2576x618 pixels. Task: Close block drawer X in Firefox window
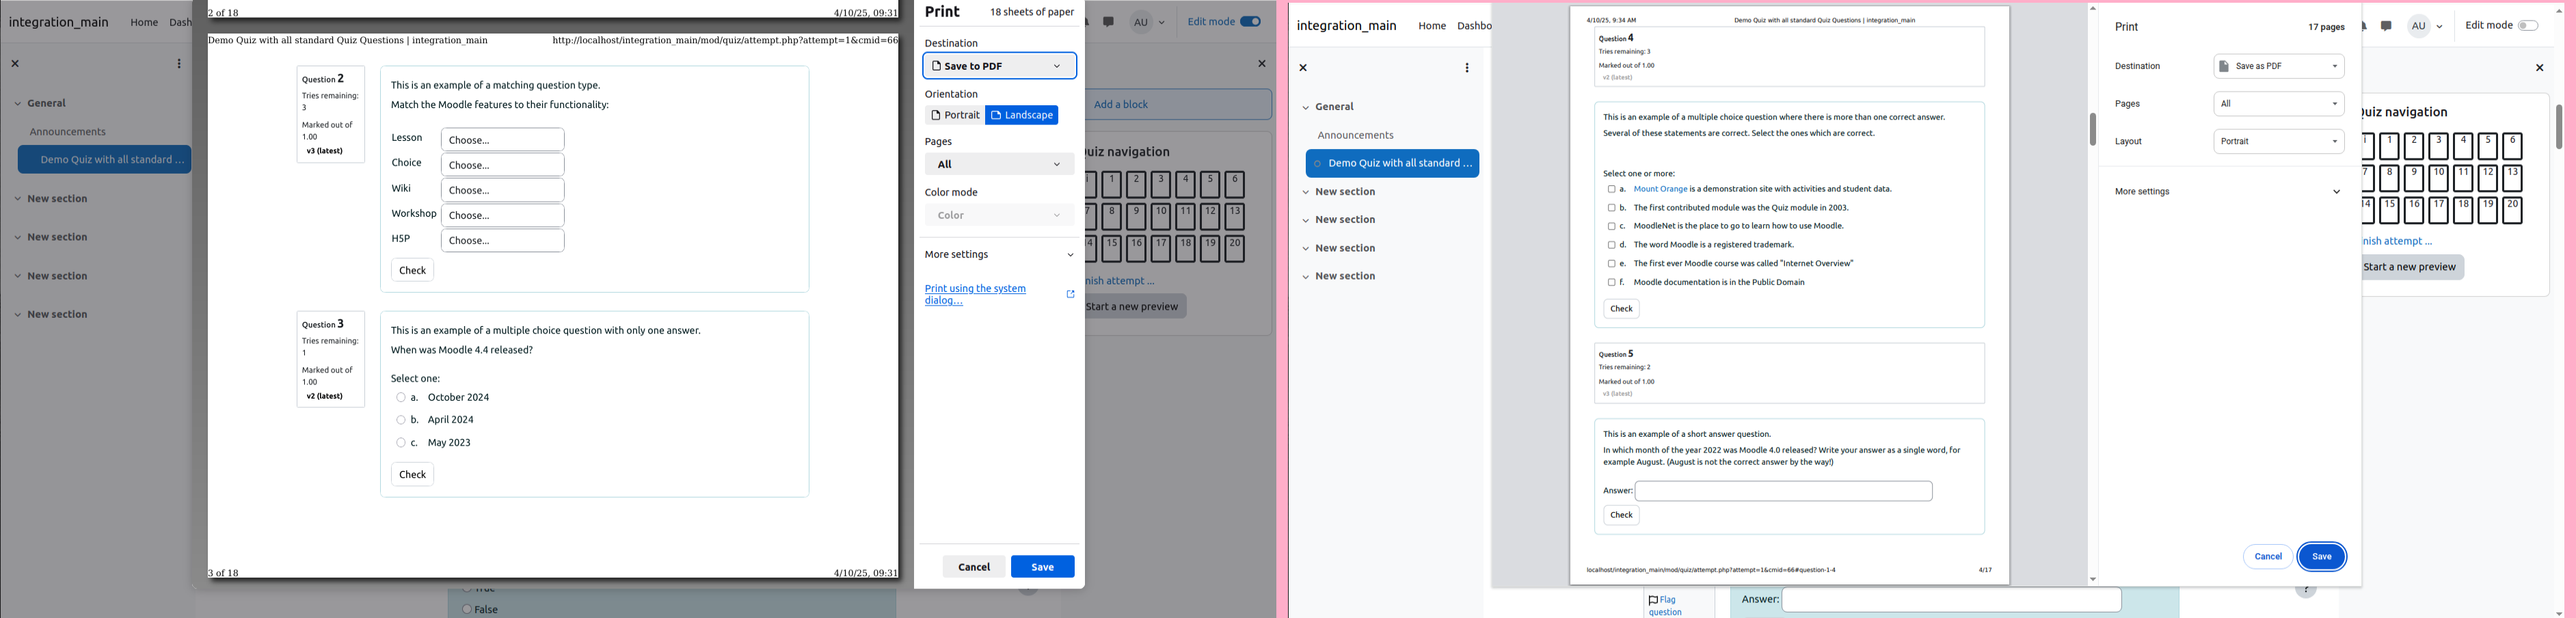1261,64
